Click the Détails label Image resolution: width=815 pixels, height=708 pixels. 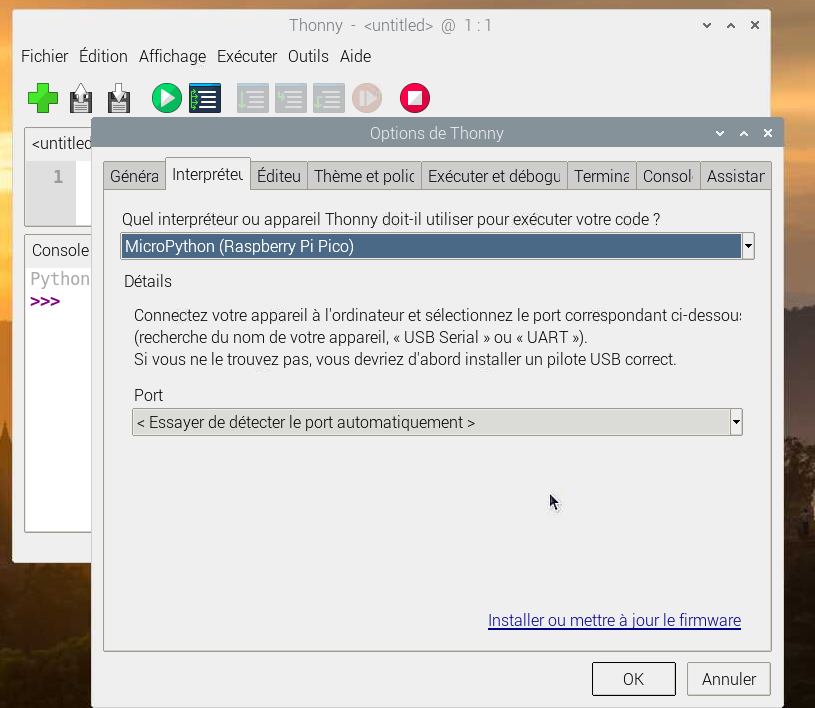148,281
